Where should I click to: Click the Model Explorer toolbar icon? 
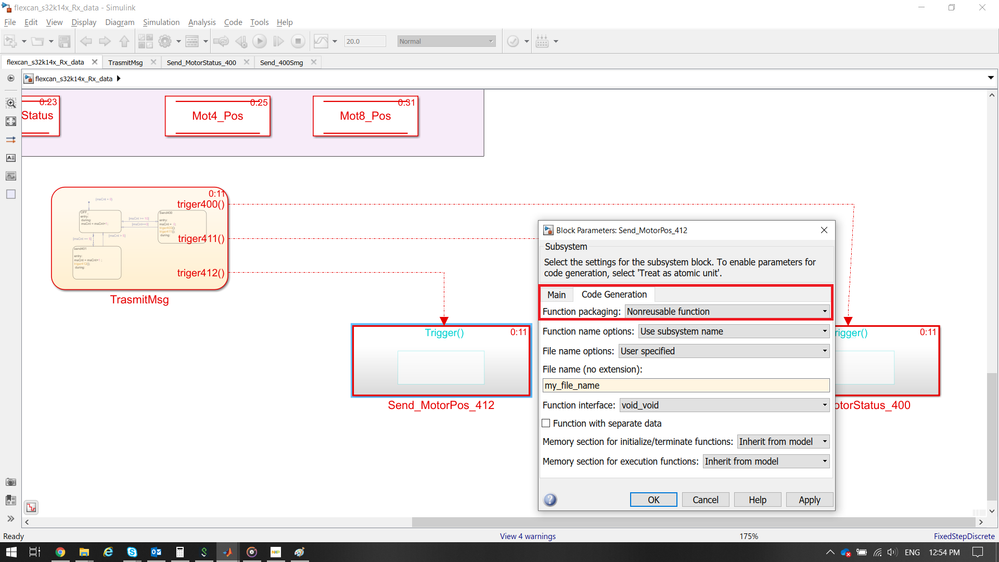192,41
